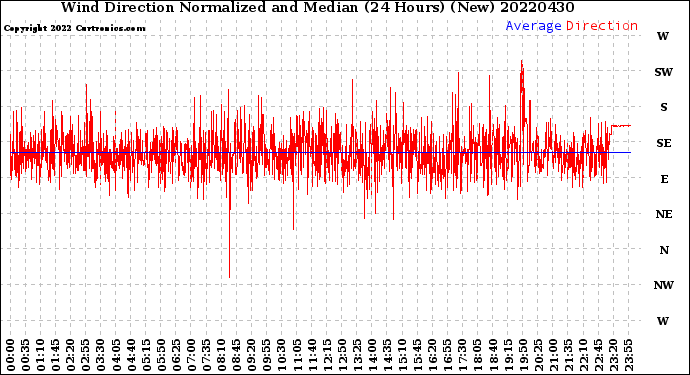Click the 16:55 time axis label
This screenshot has height=375, width=690.
447,355
